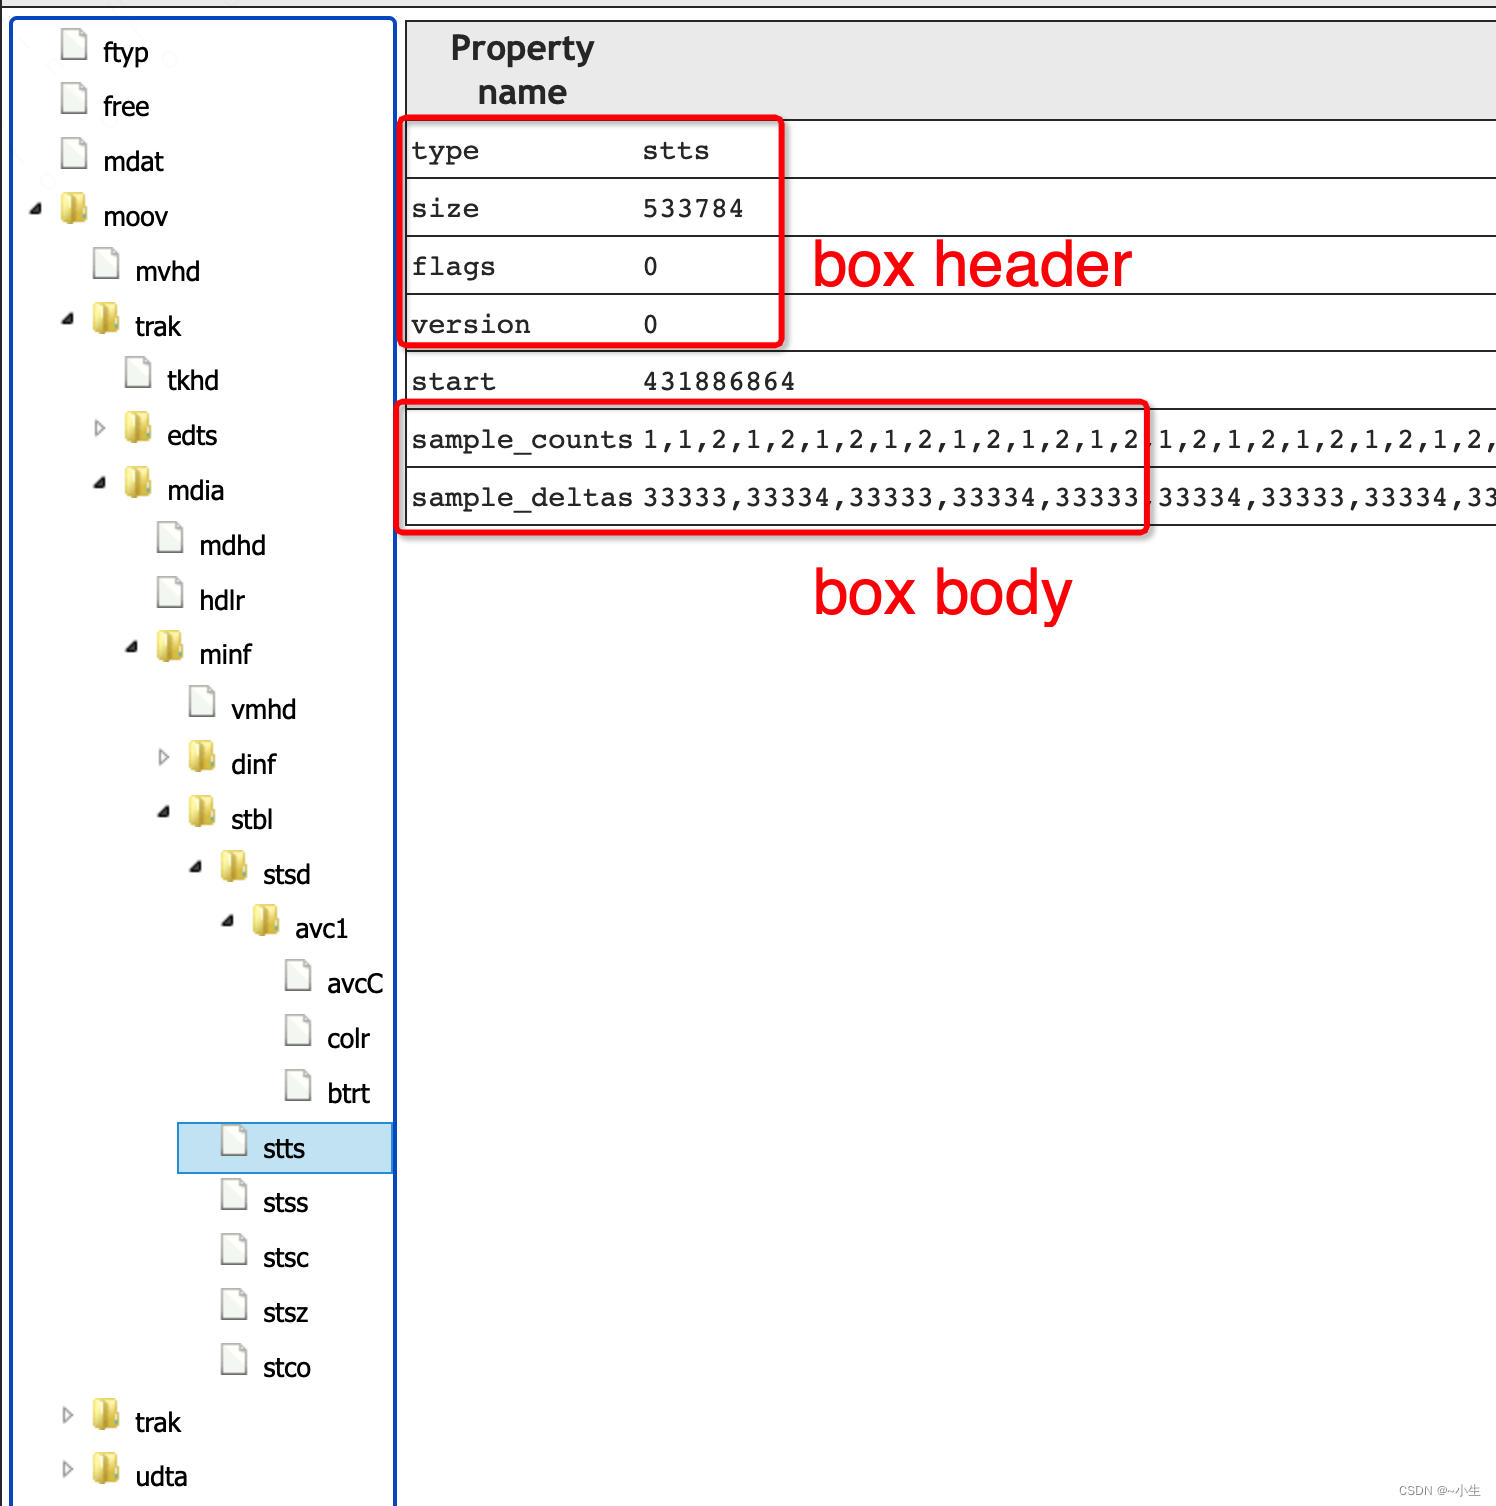
Task: Select the ftyp box label
Action: [x=125, y=52]
